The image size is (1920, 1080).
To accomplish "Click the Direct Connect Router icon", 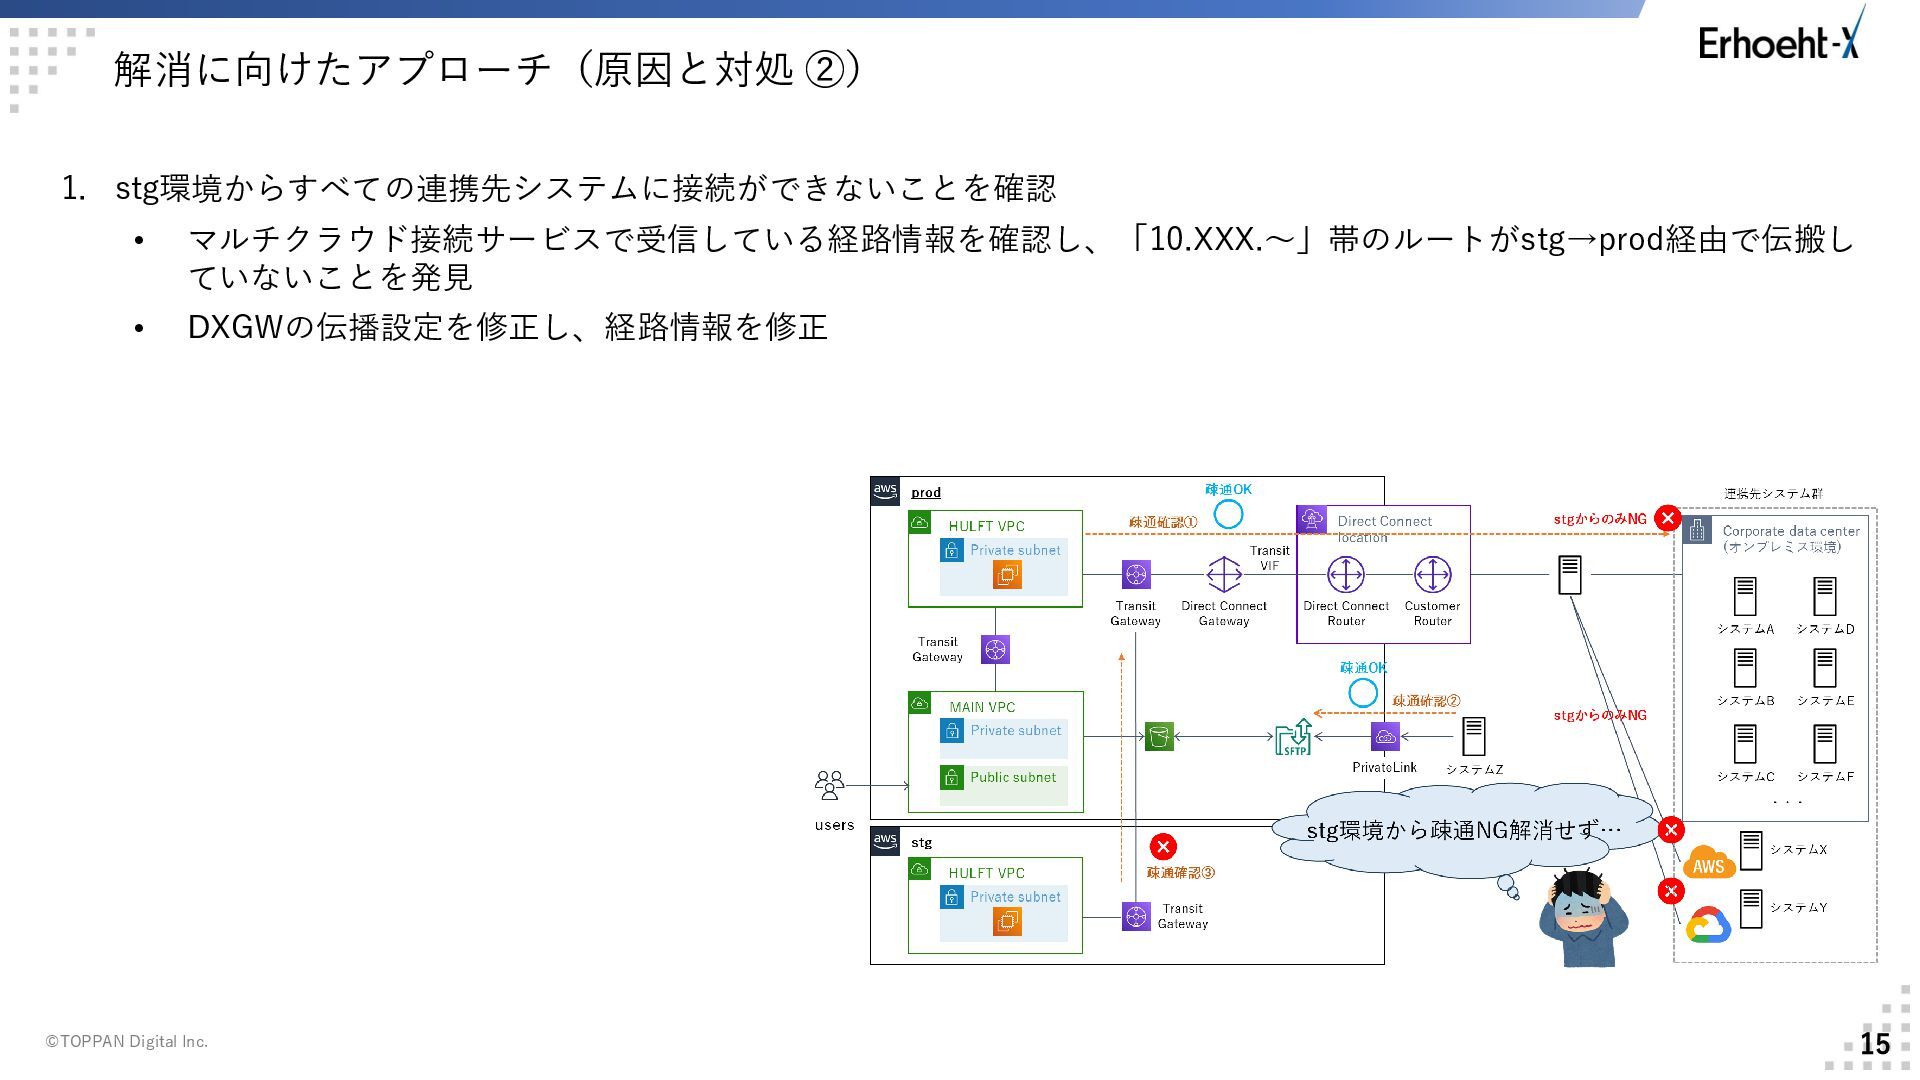I will (x=1345, y=575).
